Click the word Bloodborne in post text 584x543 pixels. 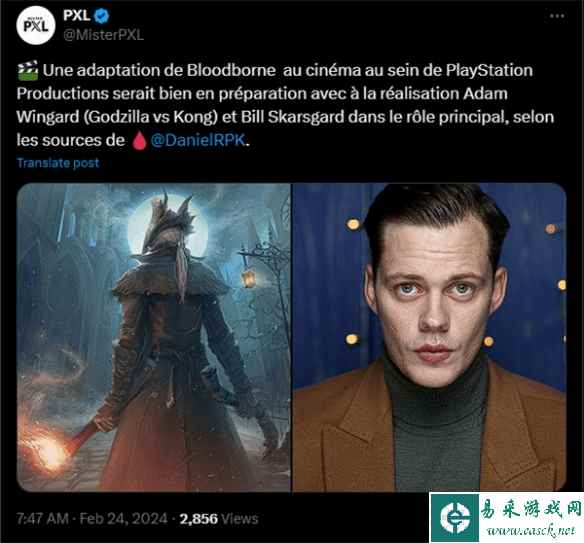(x=231, y=70)
